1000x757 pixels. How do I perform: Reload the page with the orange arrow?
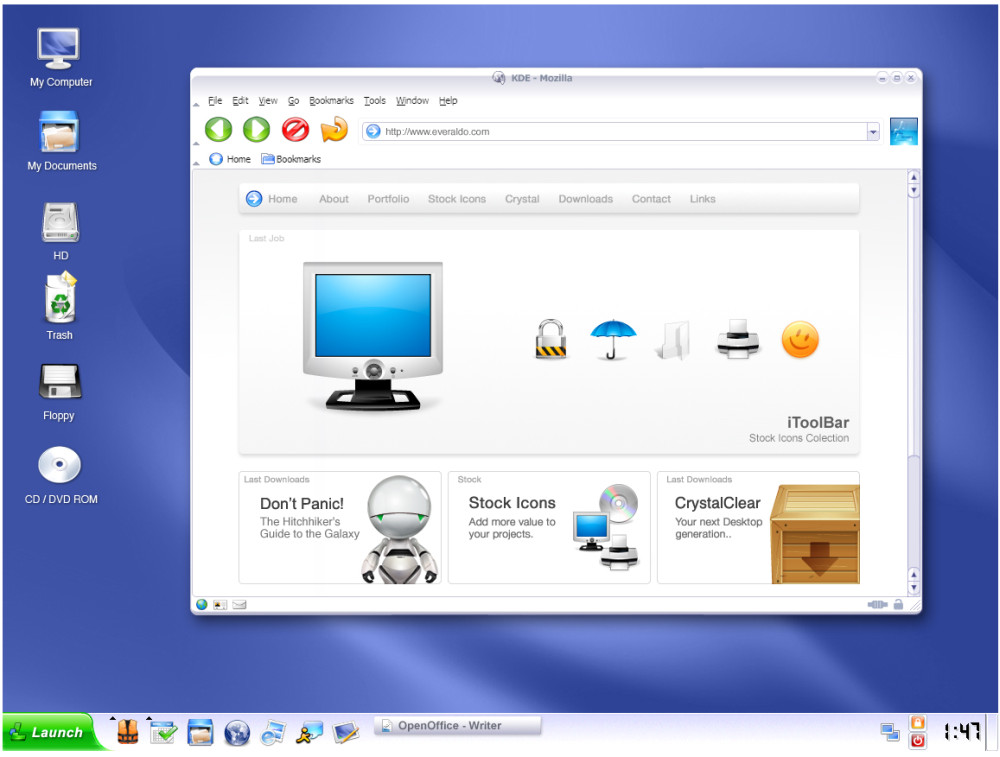tap(334, 129)
